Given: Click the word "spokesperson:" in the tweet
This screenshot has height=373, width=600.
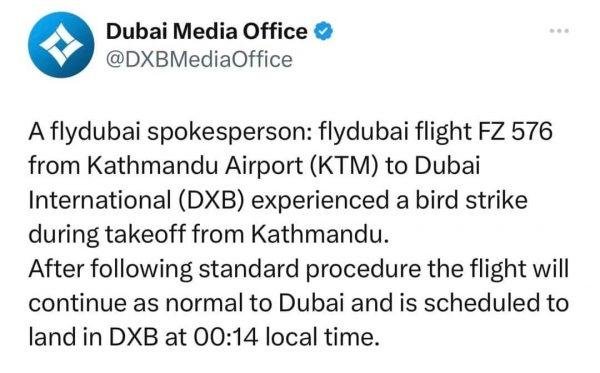Looking at the screenshot, I should pyautogui.click(x=230, y=132).
